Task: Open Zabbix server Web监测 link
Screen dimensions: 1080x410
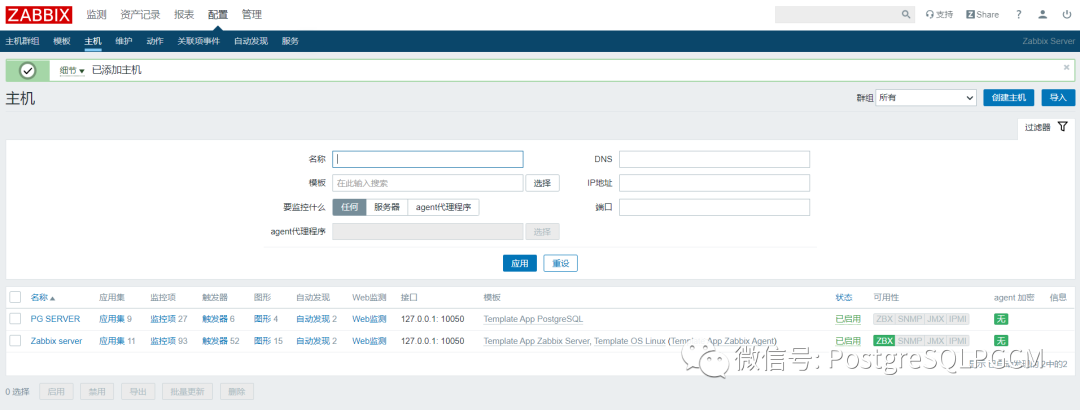Action: tap(369, 340)
